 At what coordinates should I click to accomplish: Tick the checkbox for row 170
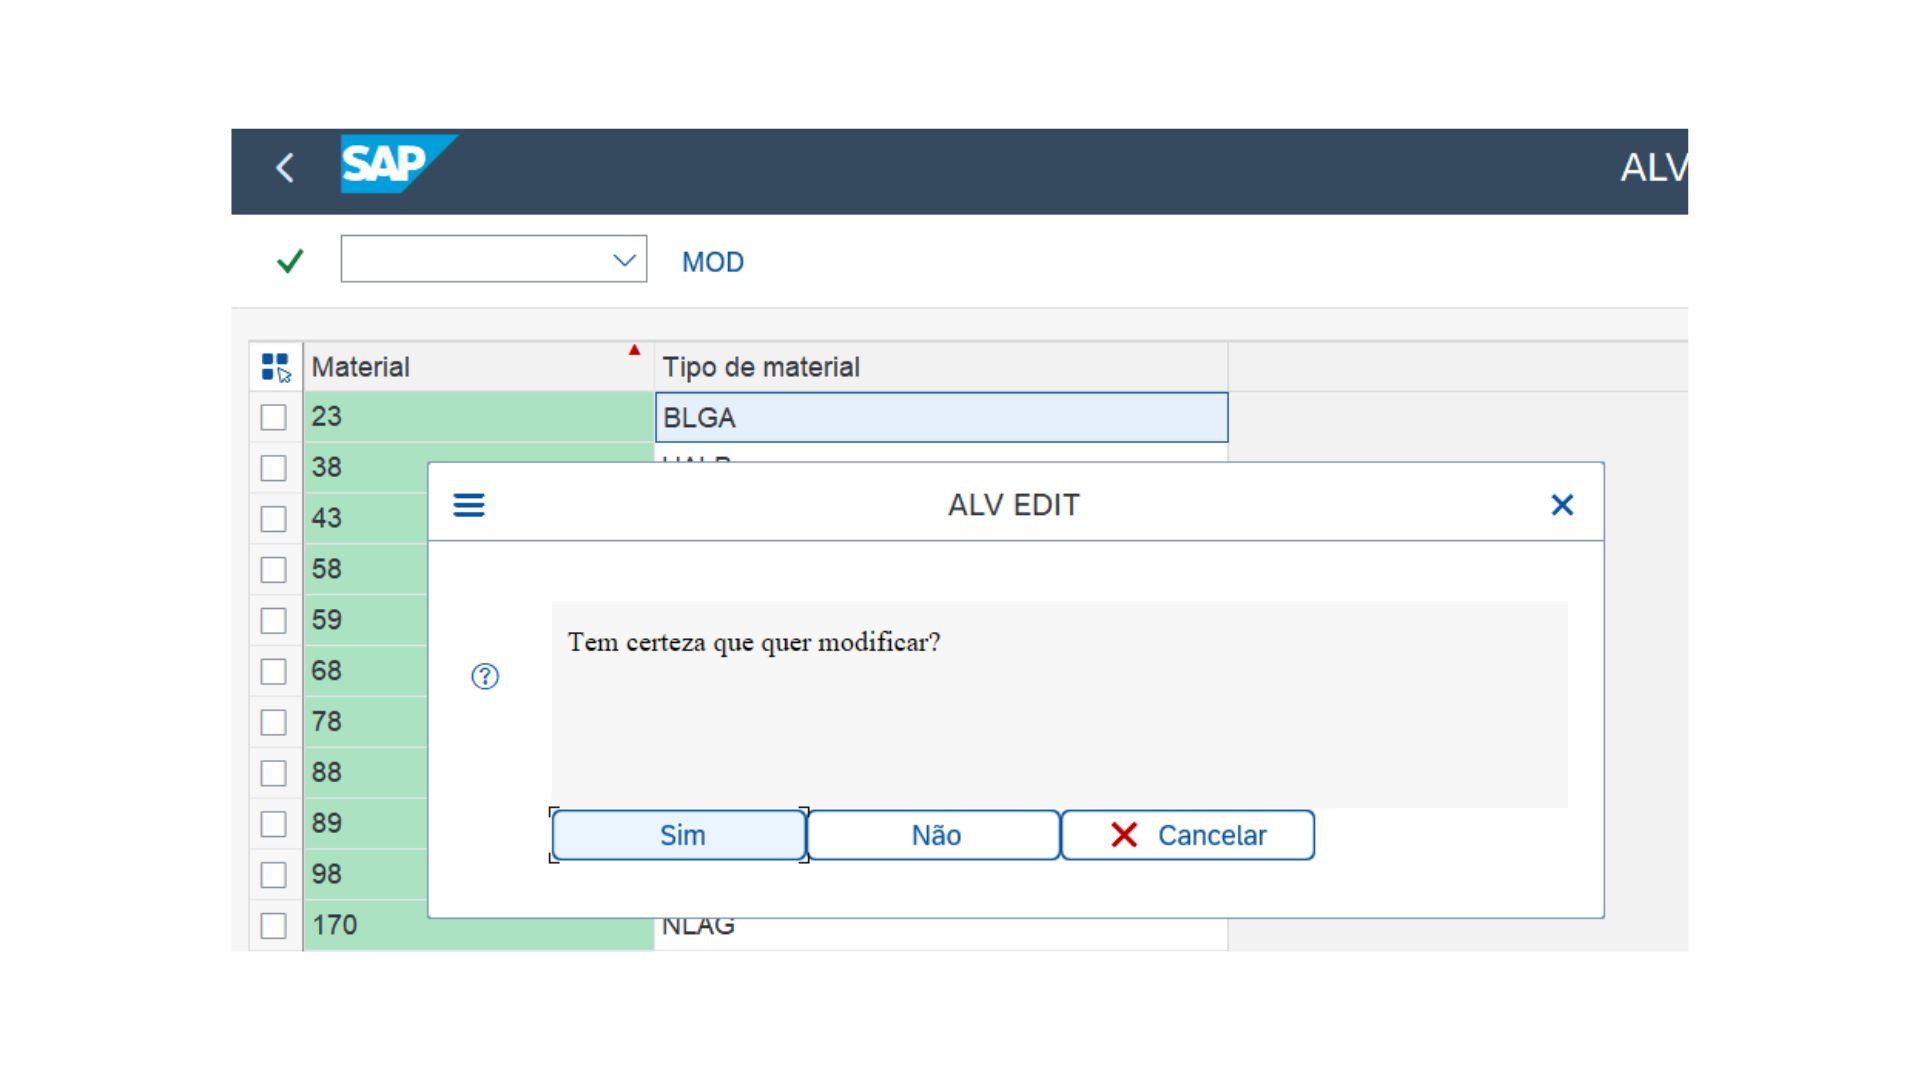click(273, 926)
